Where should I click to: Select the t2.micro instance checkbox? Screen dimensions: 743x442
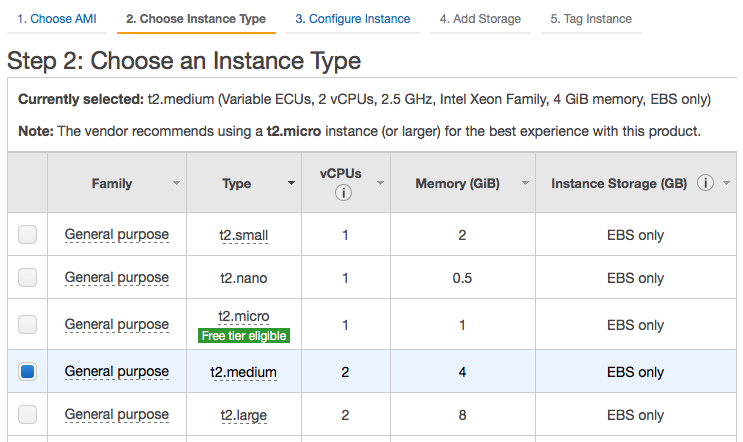27,325
